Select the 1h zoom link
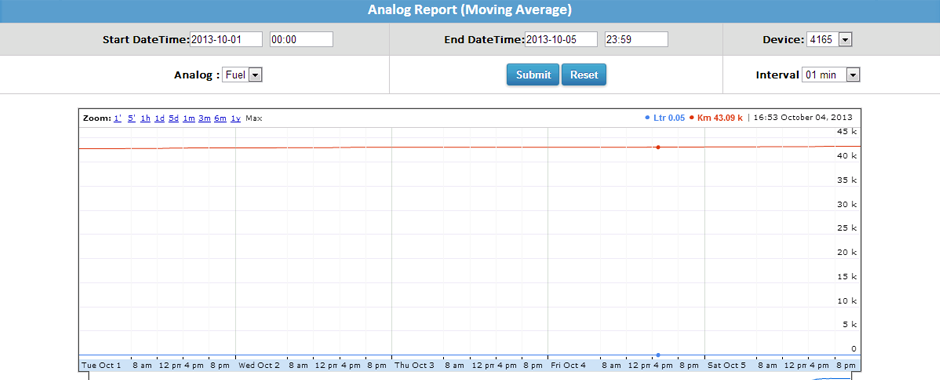 (146, 118)
